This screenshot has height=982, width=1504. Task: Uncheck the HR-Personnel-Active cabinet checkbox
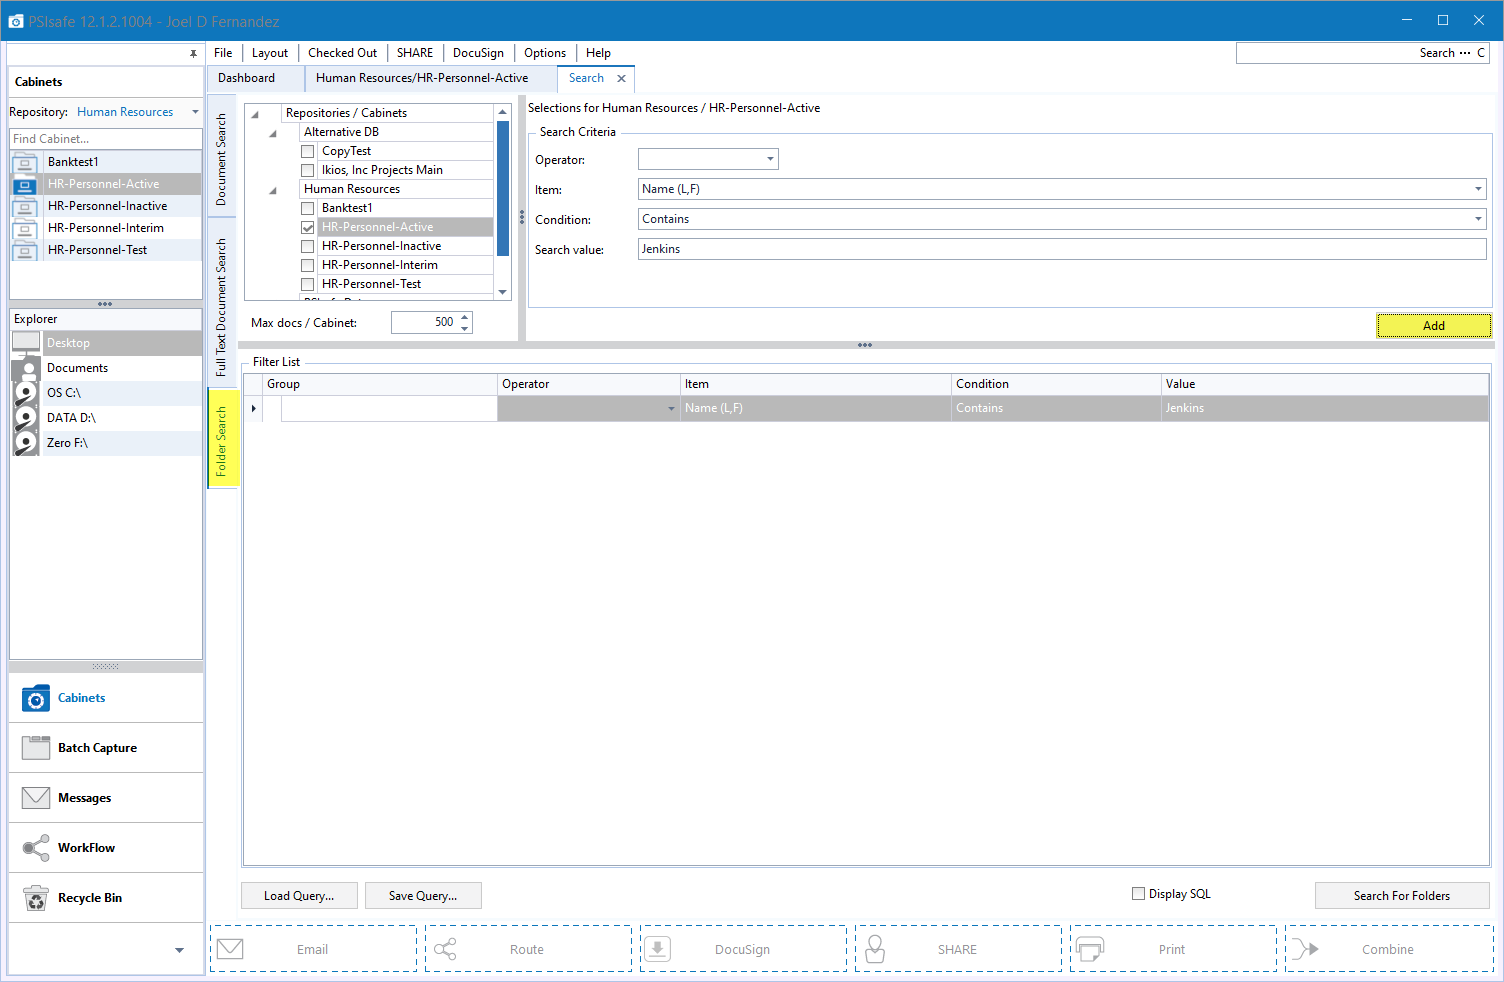tap(307, 227)
